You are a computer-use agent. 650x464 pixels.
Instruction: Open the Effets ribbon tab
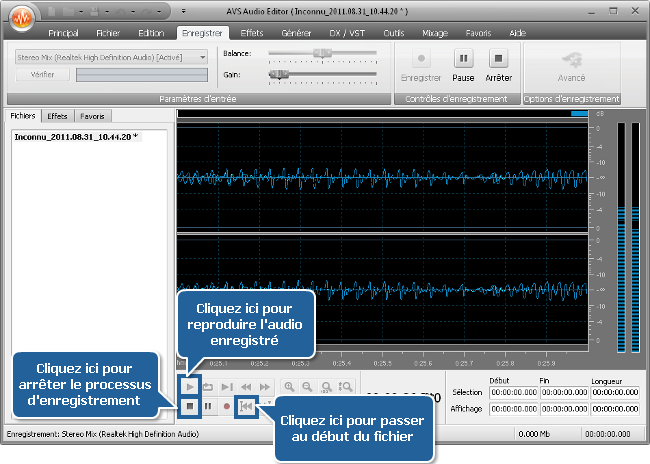[252, 33]
